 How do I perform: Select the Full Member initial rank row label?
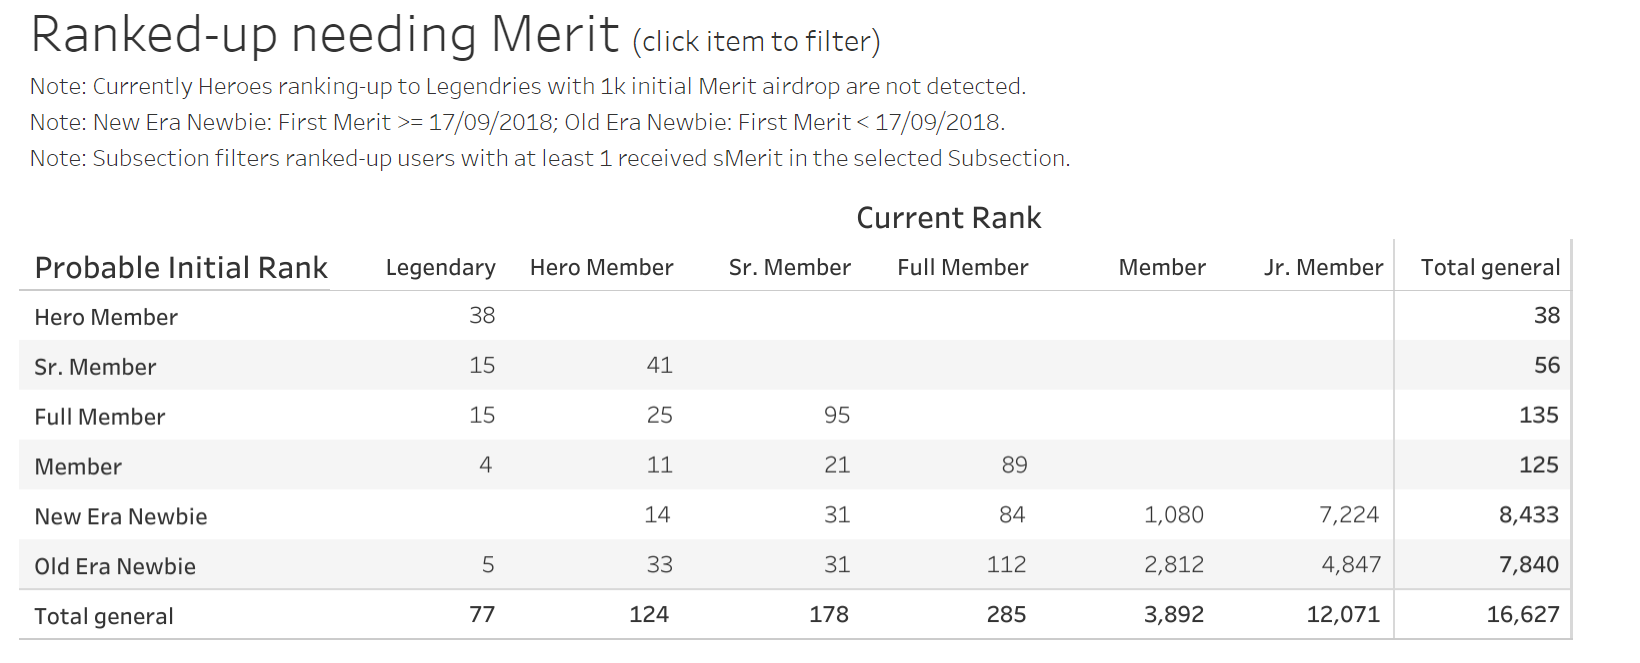pos(100,417)
